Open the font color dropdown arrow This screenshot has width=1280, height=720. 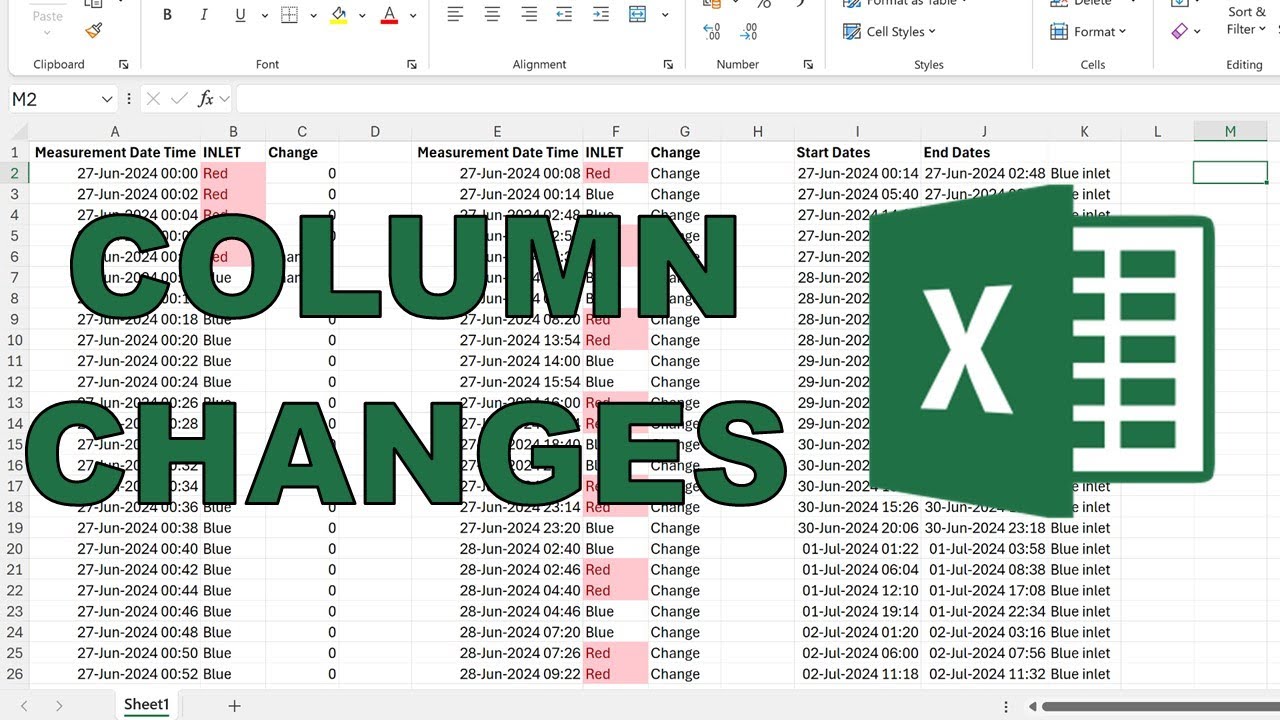point(413,15)
